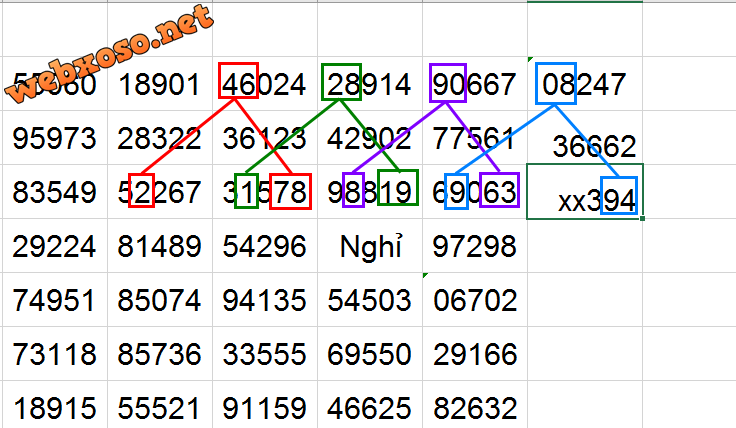The image size is (736, 428).
Task: Click on the 55521 cell
Action: (160, 405)
